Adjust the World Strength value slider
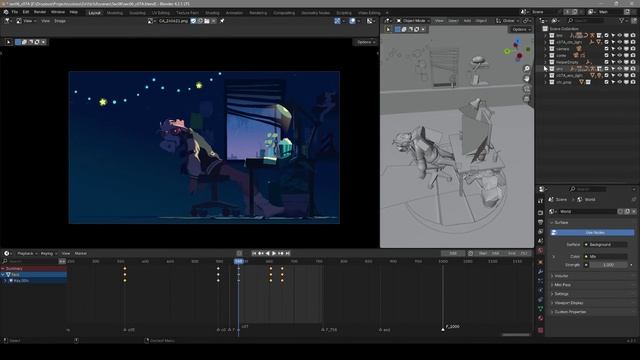This screenshot has height=360, width=640. point(608,265)
